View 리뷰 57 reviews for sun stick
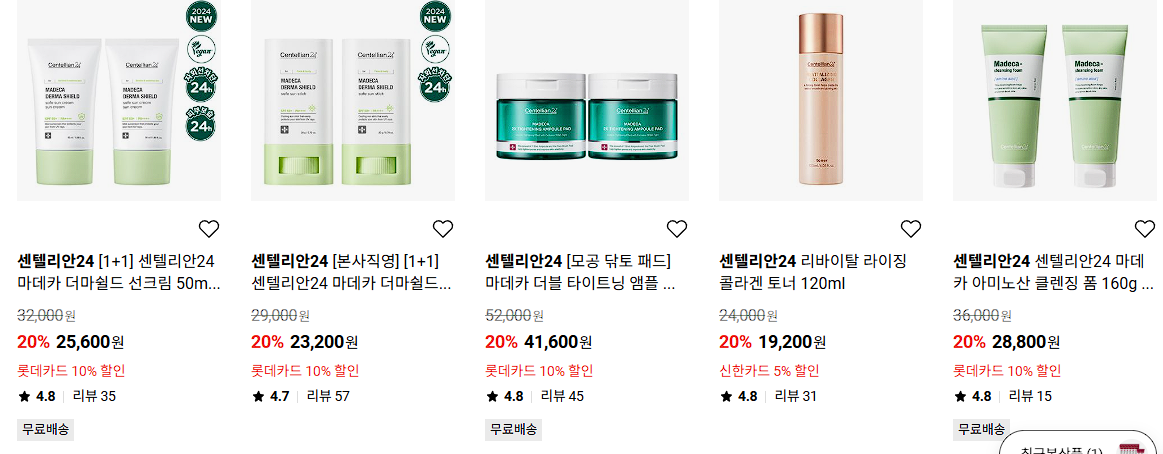1163x454 pixels. [x=328, y=396]
